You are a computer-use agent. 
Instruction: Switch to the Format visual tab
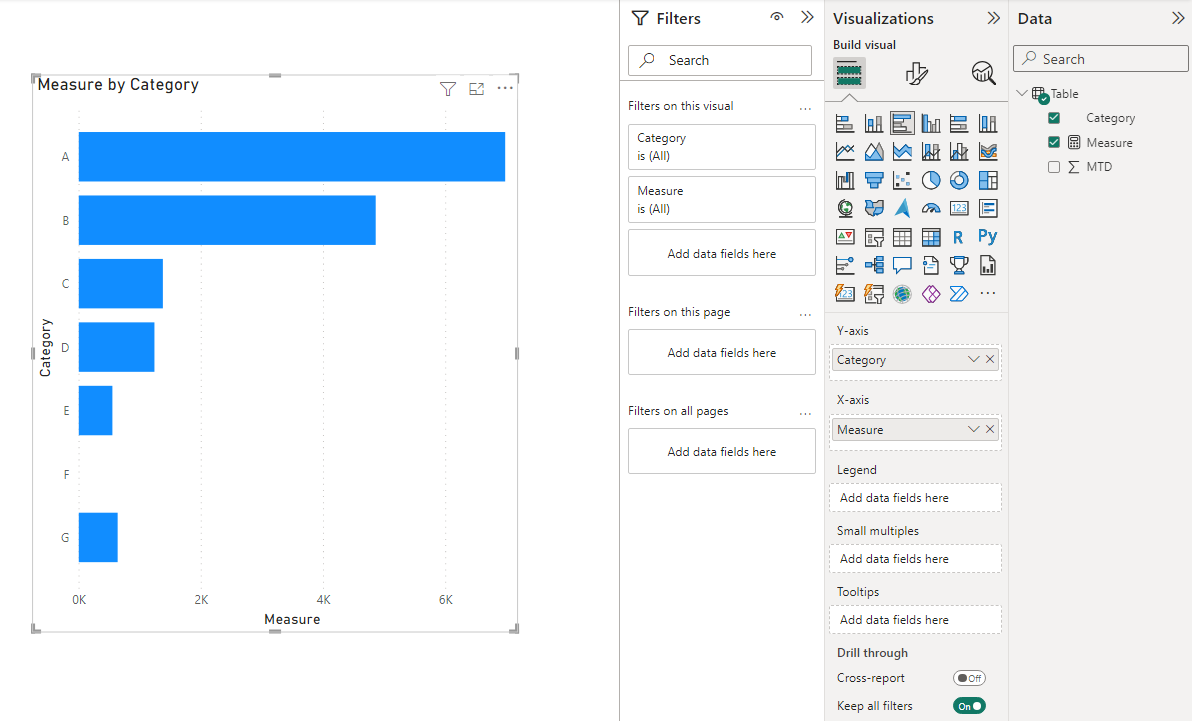coord(917,73)
